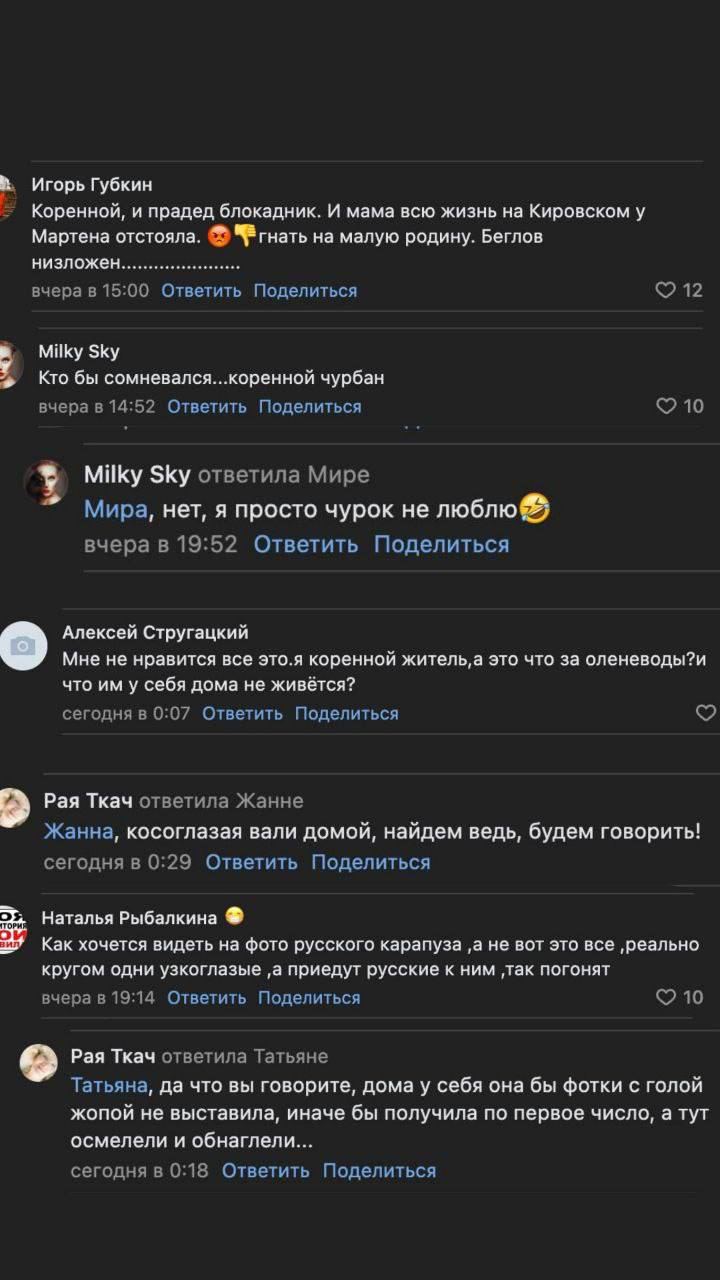Open Наталья Рыбалкина's avatar image
The height and width of the screenshot is (1280, 720).
pos(14,925)
